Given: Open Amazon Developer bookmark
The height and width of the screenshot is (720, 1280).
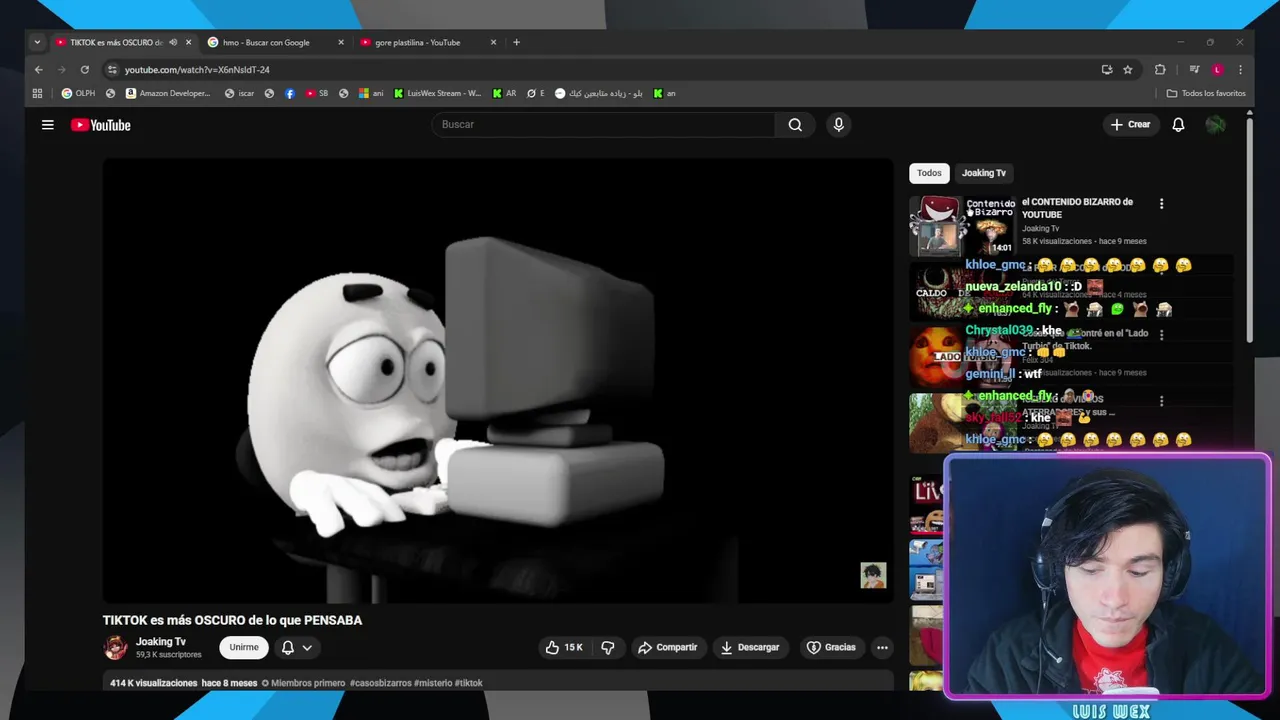Looking at the screenshot, I should (x=168, y=93).
